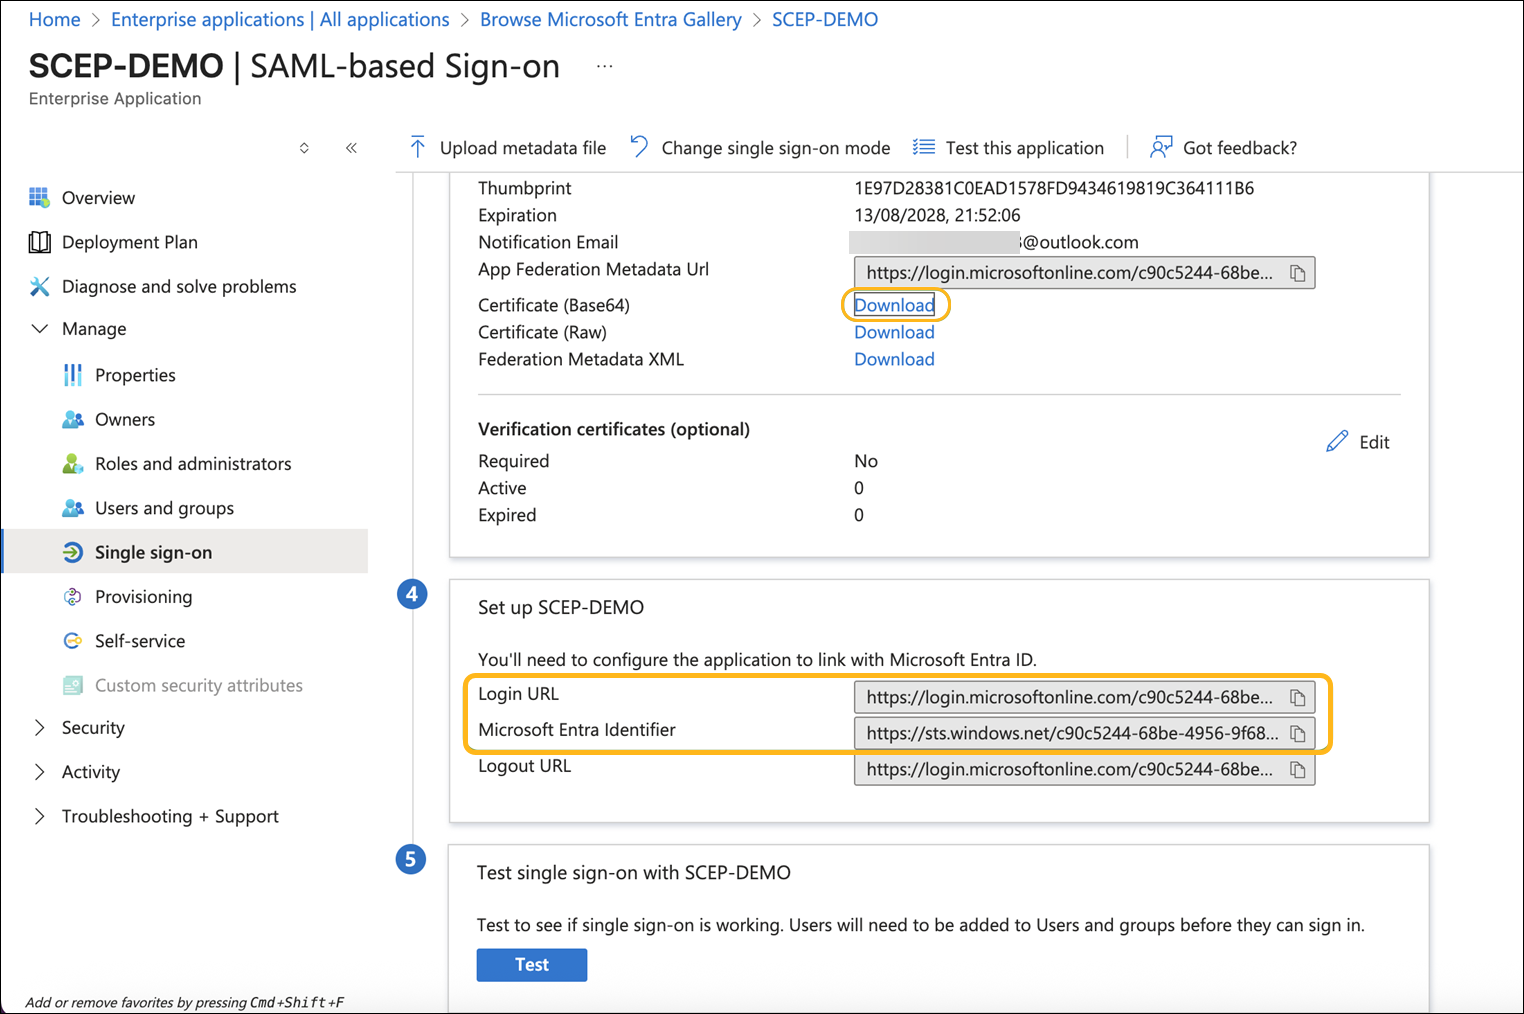This screenshot has width=1524, height=1014.
Task: Download the Certificate (Base64)
Action: pyautogui.click(x=894, y=306)
